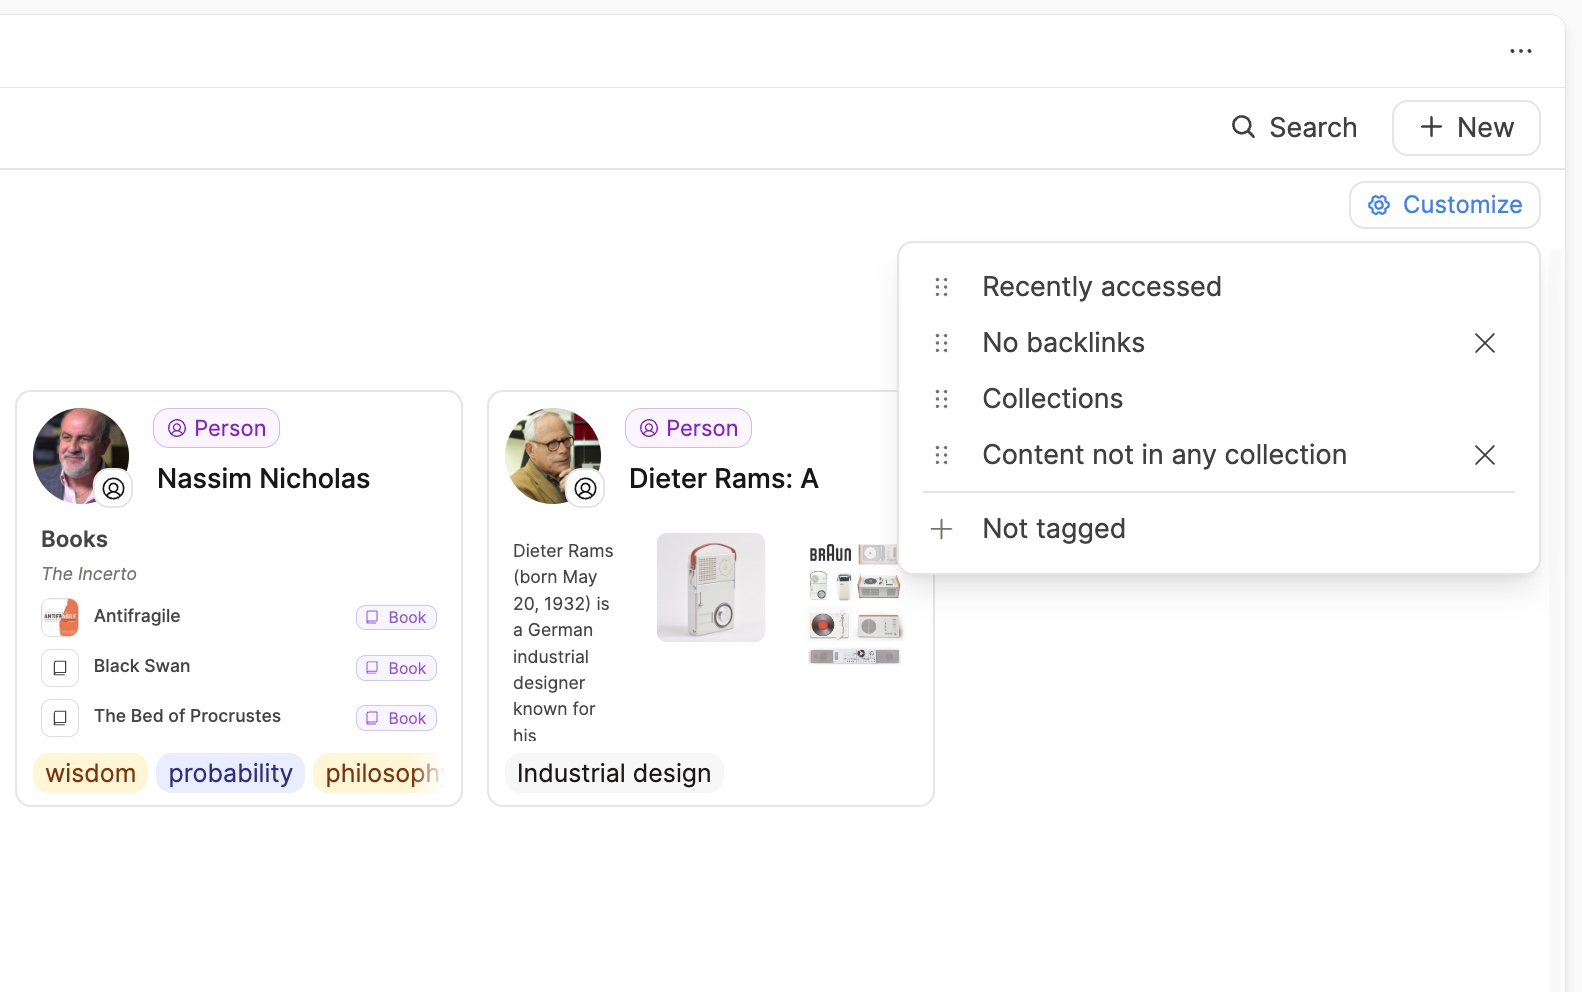
Task: Click the Black Swan book icon
Action: click(x=60, y=667)
